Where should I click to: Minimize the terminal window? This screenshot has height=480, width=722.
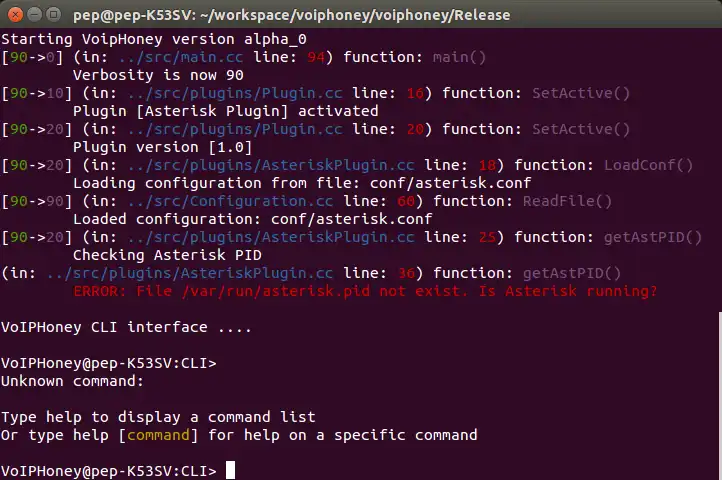(32, 14)
